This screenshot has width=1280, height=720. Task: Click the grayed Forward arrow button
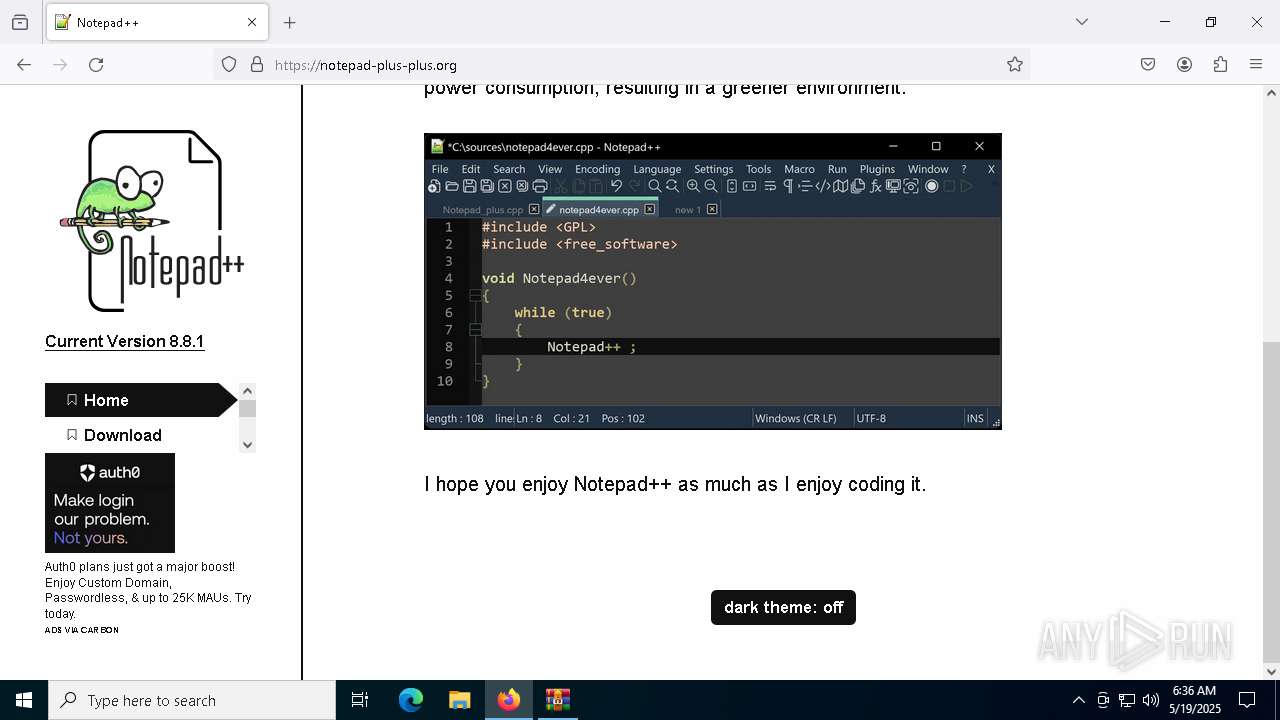tap(60, 64)
